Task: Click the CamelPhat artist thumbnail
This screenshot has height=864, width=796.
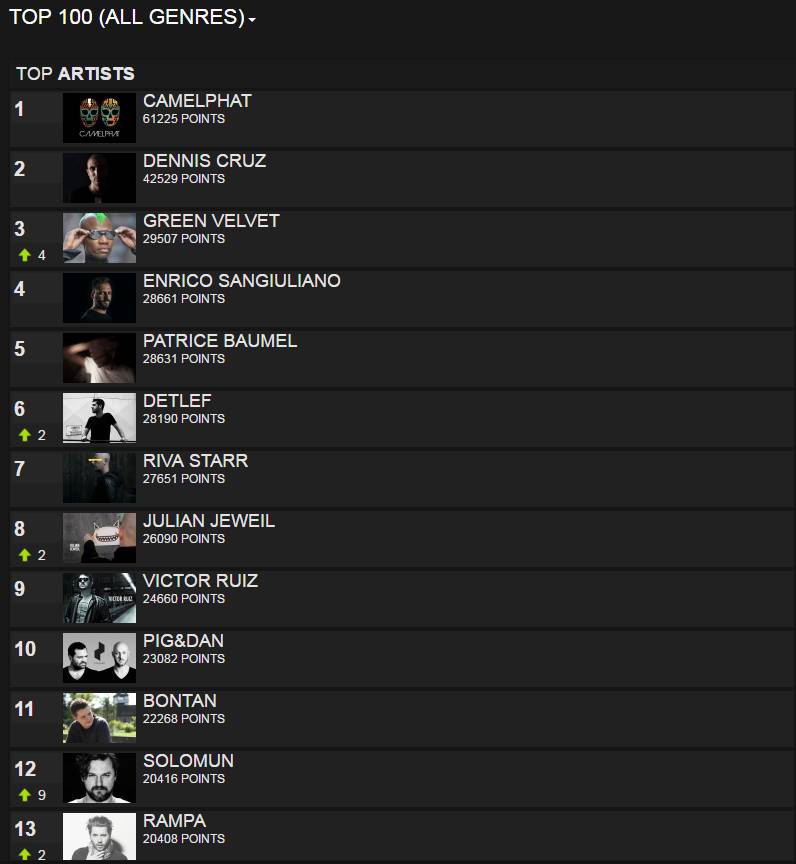Action: (99, 118)
